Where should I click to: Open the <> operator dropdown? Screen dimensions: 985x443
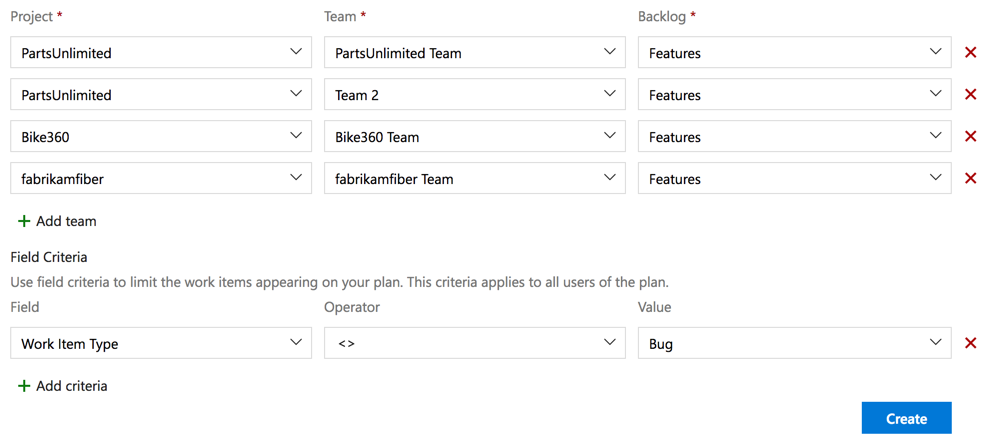point(475,342)
